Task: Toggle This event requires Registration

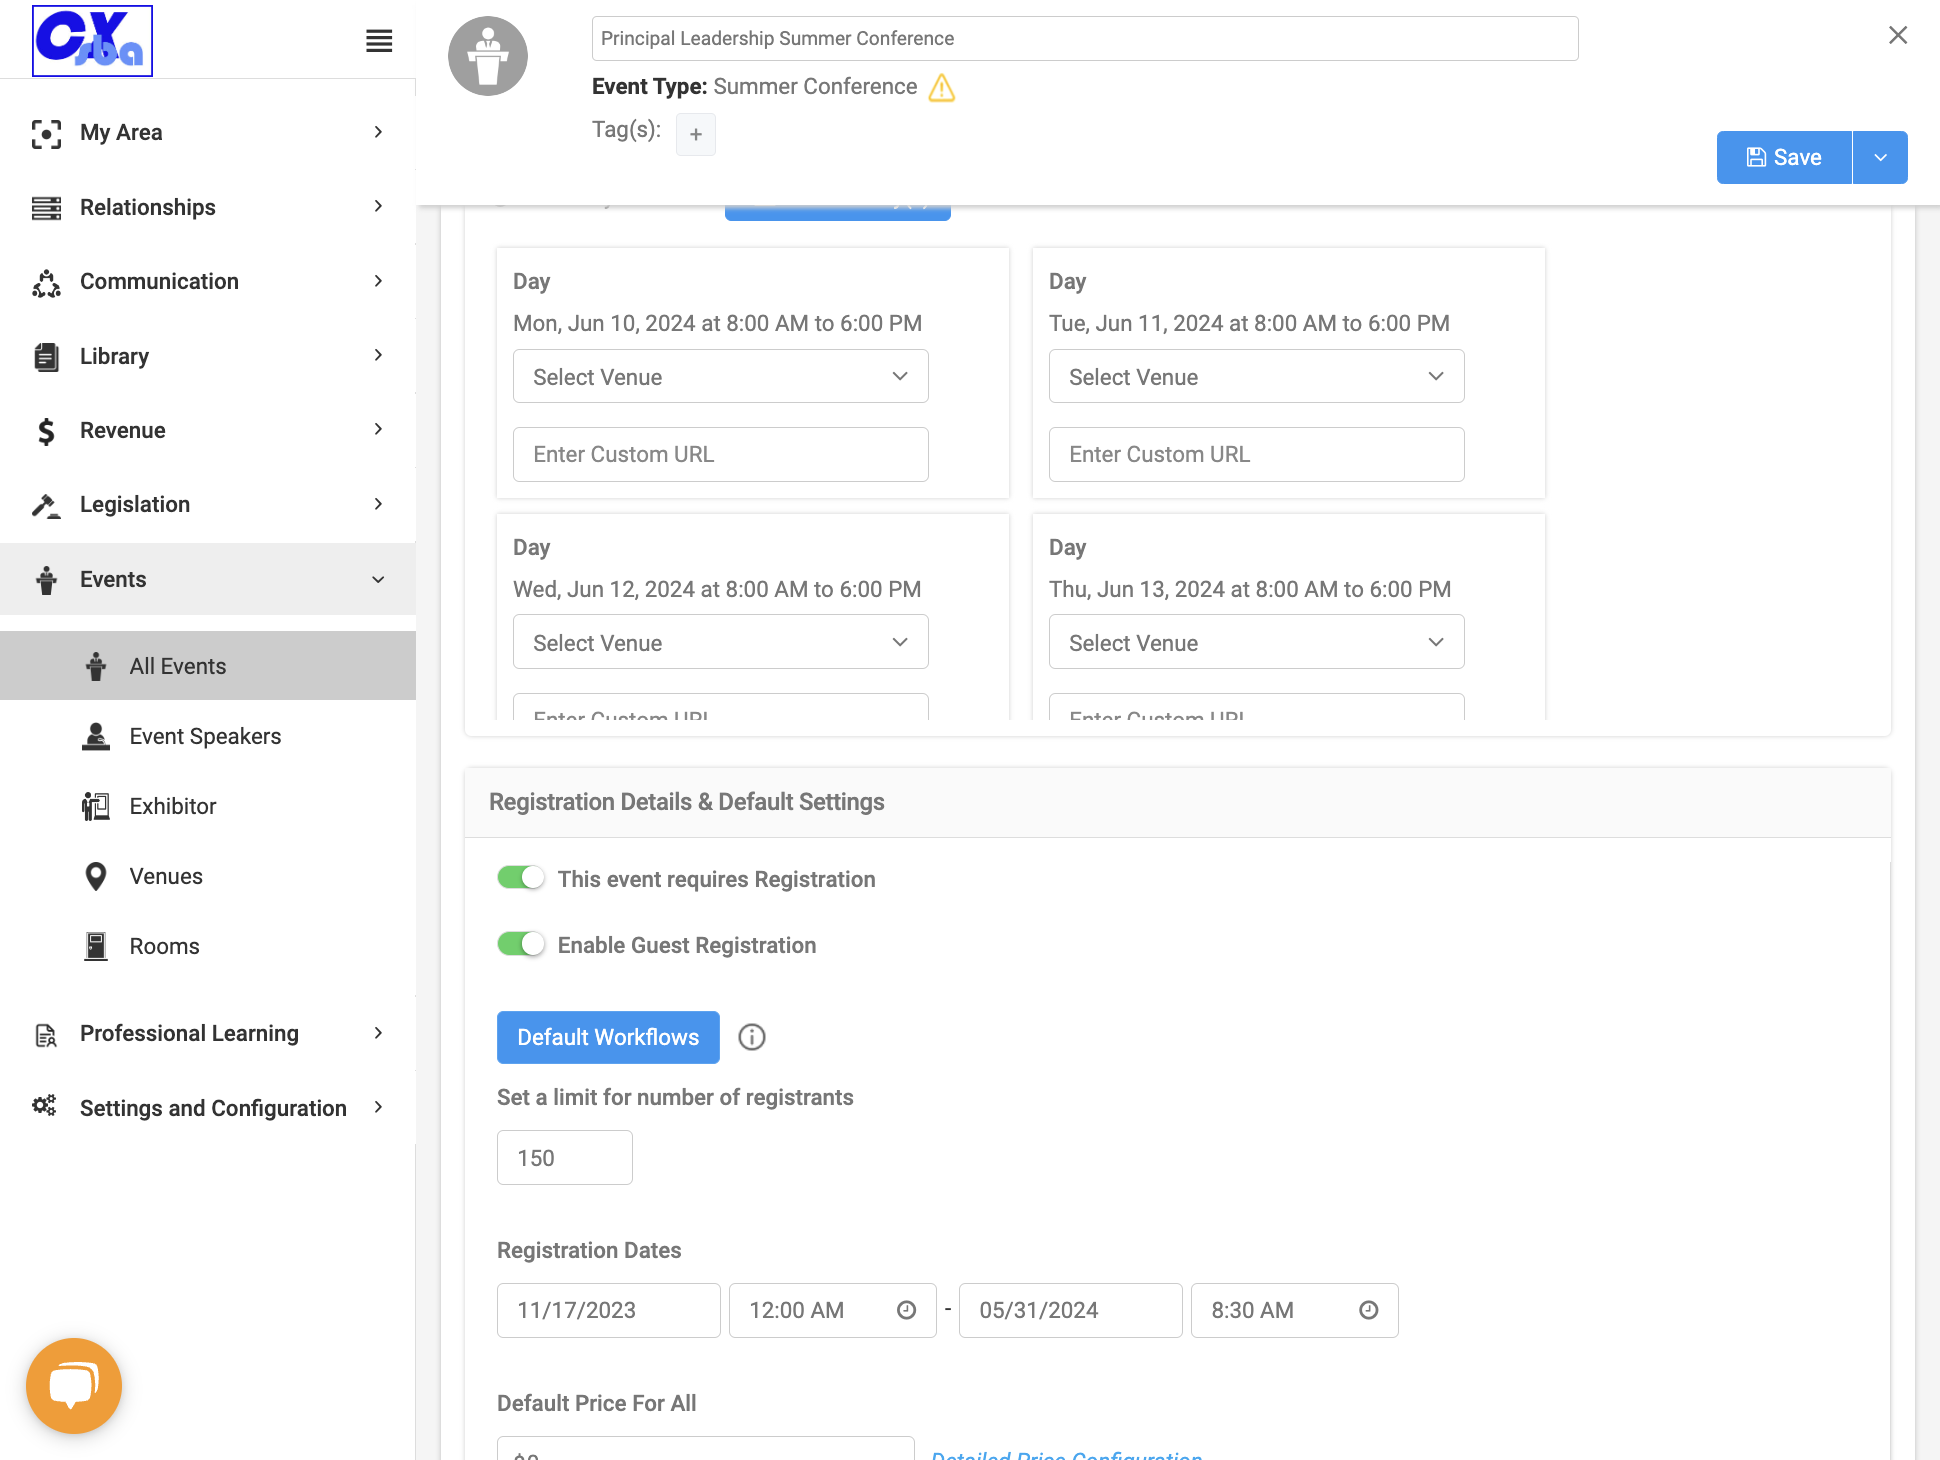Action: [x=521, y=878]
